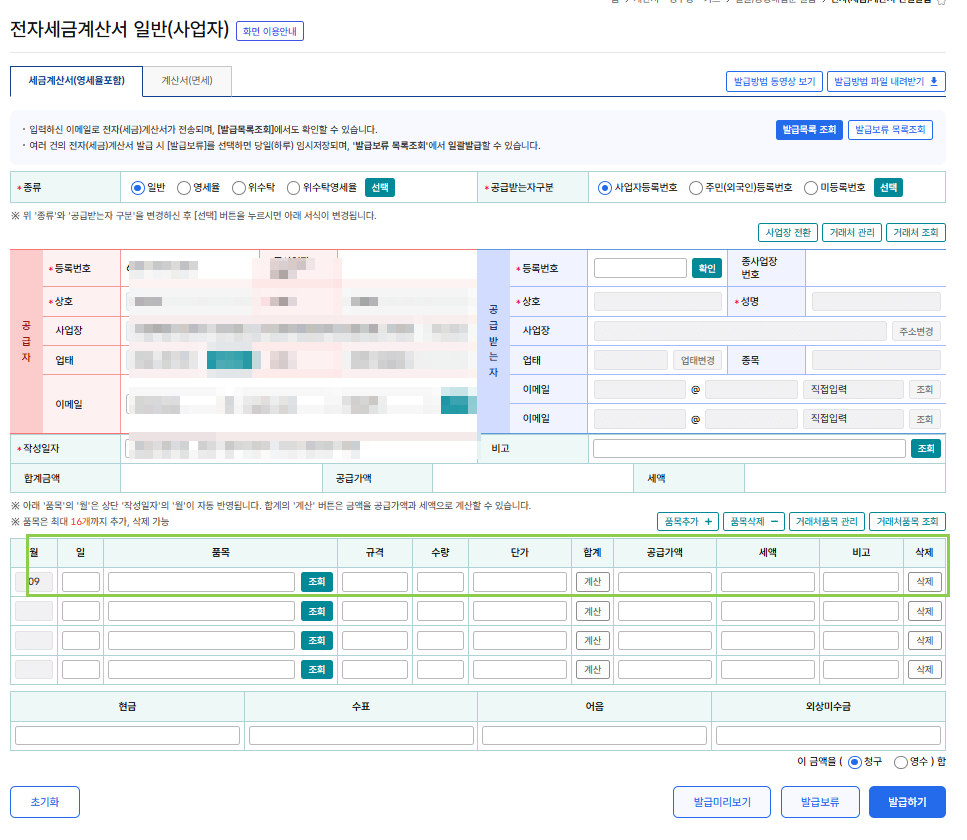The height and width of the screenshot is (840, 967).
Task: Click first row 세액 input field
Action: (x=768, y=582)
